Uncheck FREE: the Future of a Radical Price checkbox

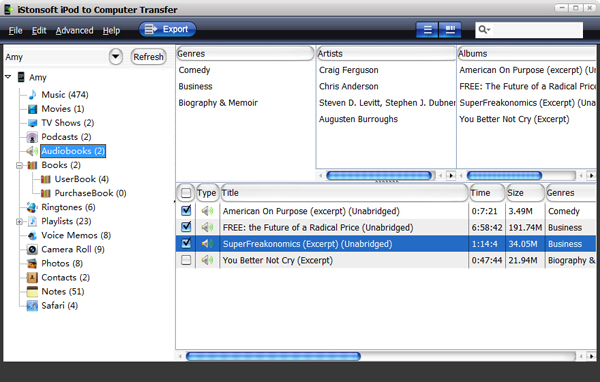(x=186, y=227)
